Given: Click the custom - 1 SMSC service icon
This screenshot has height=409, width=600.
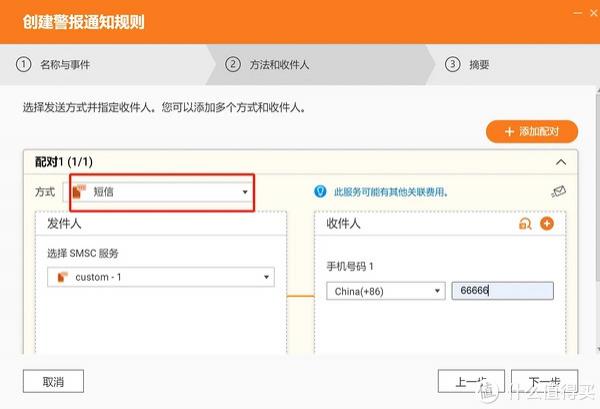Looking at the screenshot, I should click(x=61, y=277).
